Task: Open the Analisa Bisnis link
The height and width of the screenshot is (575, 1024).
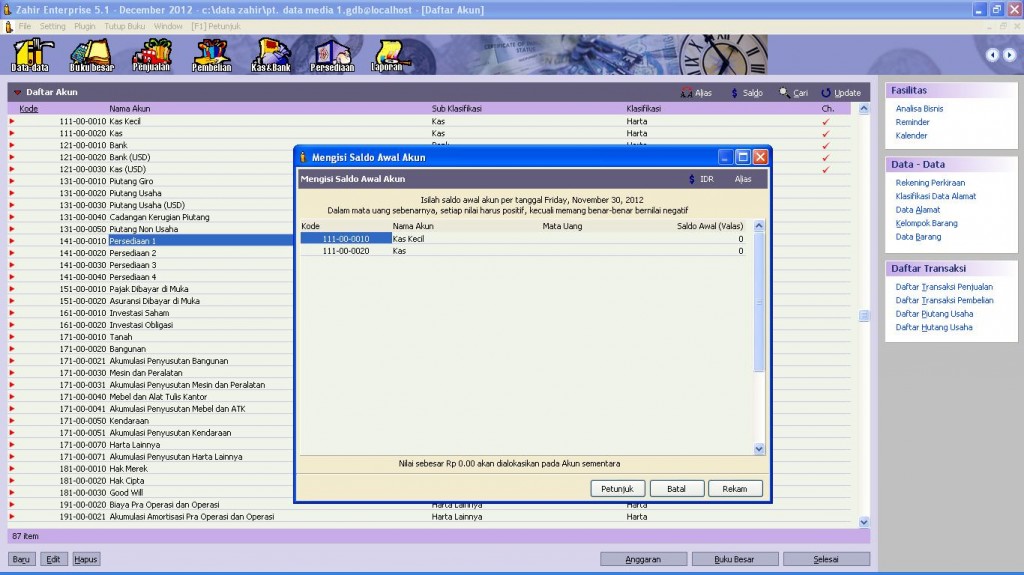Action: [919, 109]
